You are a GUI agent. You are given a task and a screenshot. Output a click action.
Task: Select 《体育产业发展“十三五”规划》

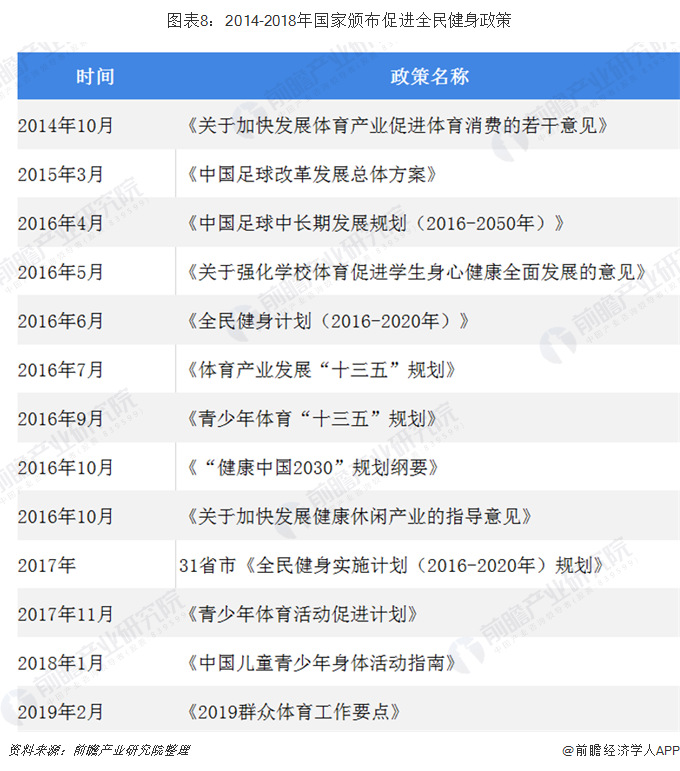pos(322,370)
